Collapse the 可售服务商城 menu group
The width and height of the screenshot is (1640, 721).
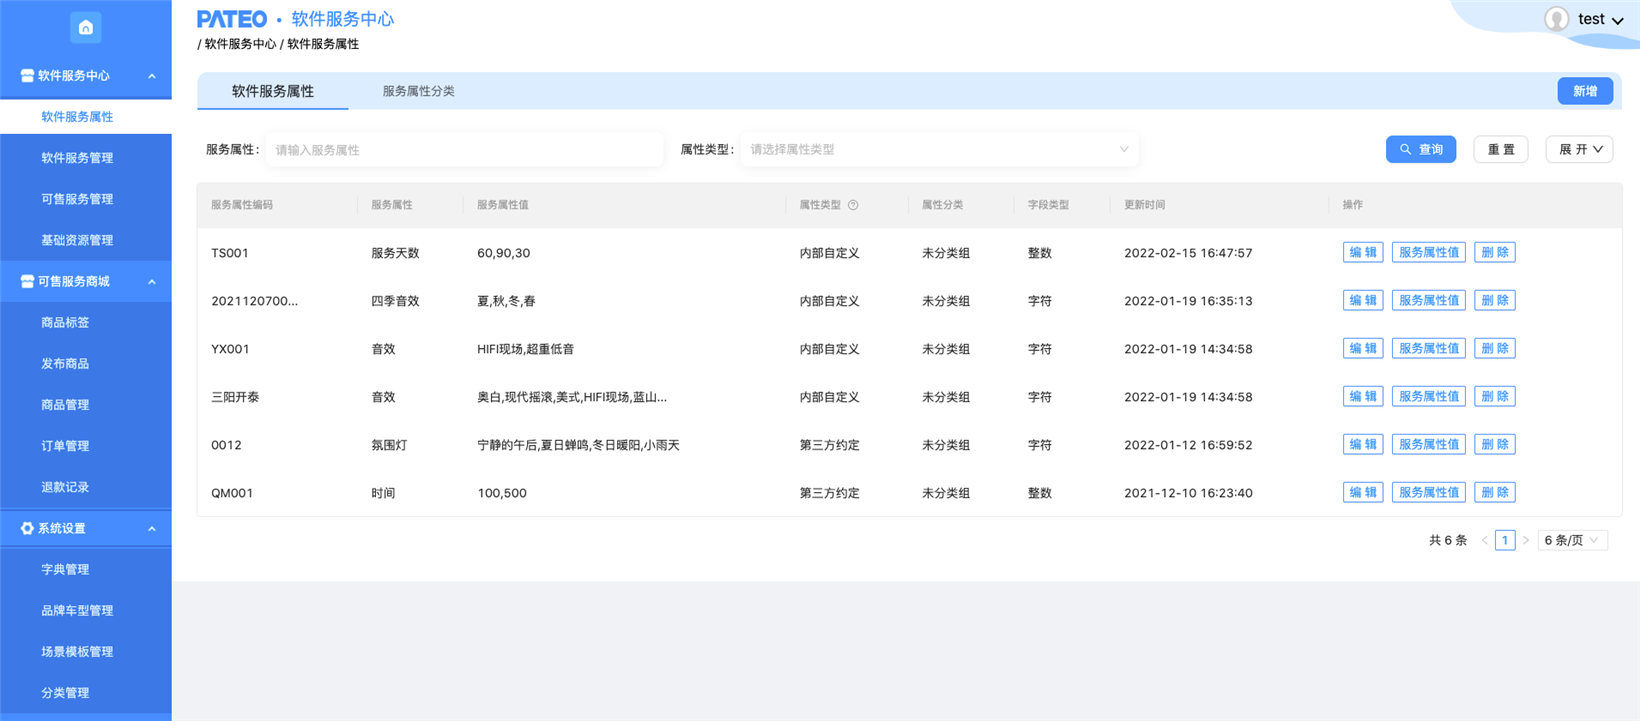152,282
